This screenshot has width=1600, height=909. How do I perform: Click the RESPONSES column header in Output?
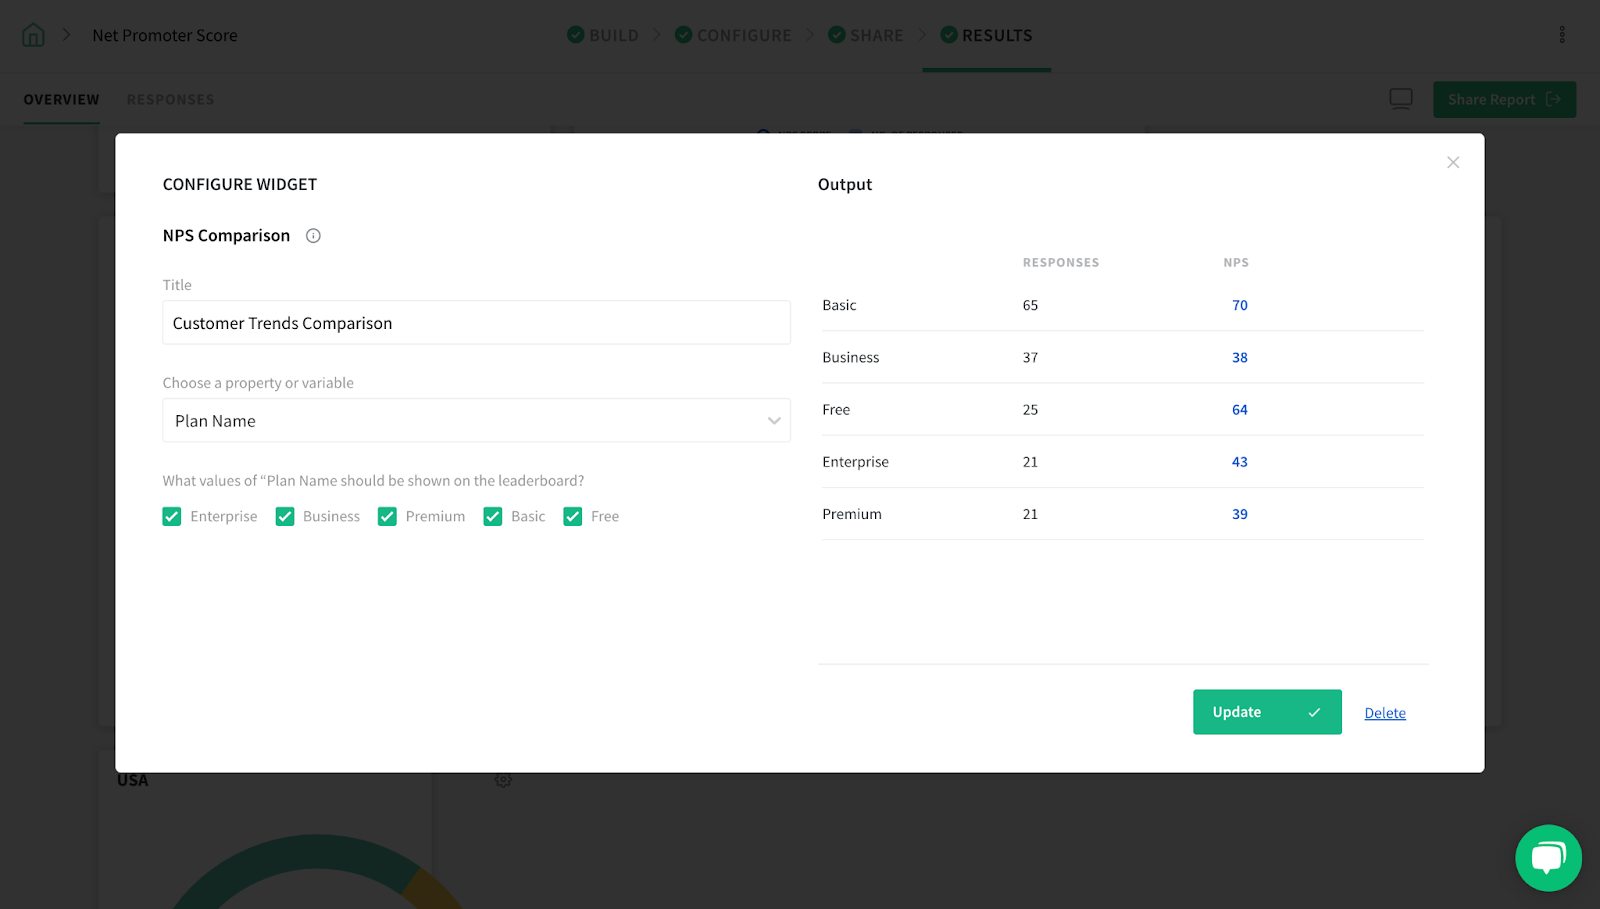point(1061,262)
